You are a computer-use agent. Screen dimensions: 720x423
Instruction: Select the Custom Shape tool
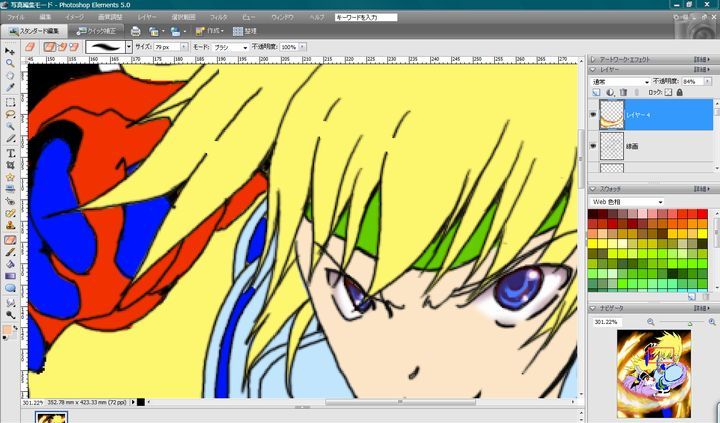[10, 288]
